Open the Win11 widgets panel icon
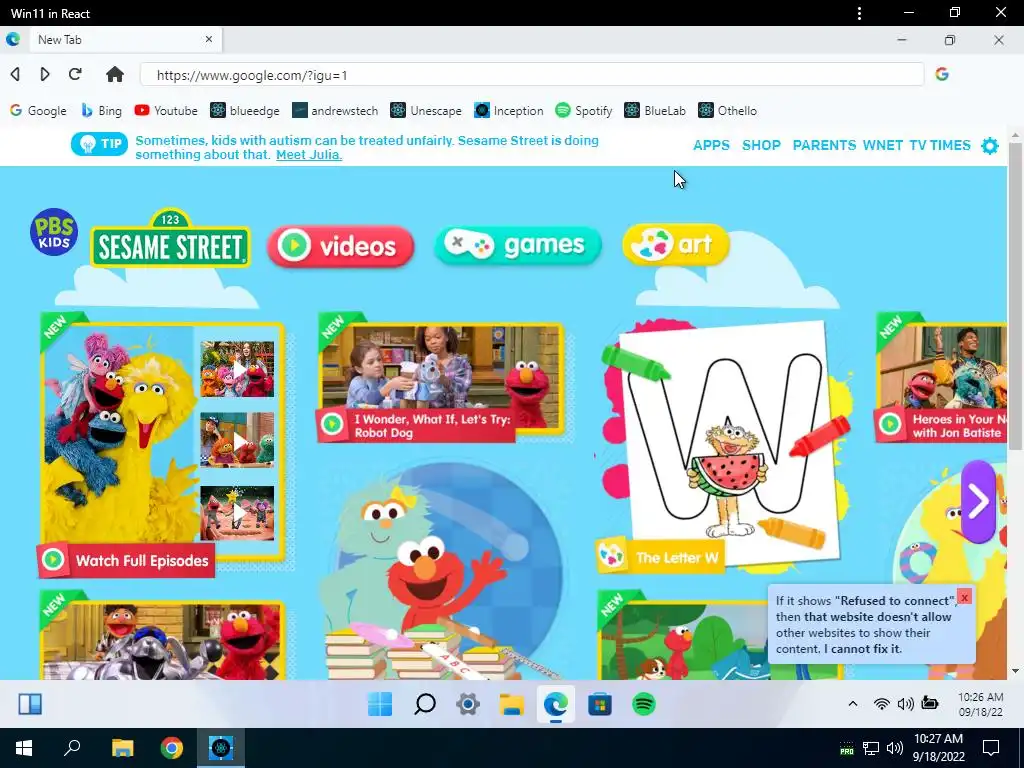Screen dimensions: 1024x768 point(30,704)
